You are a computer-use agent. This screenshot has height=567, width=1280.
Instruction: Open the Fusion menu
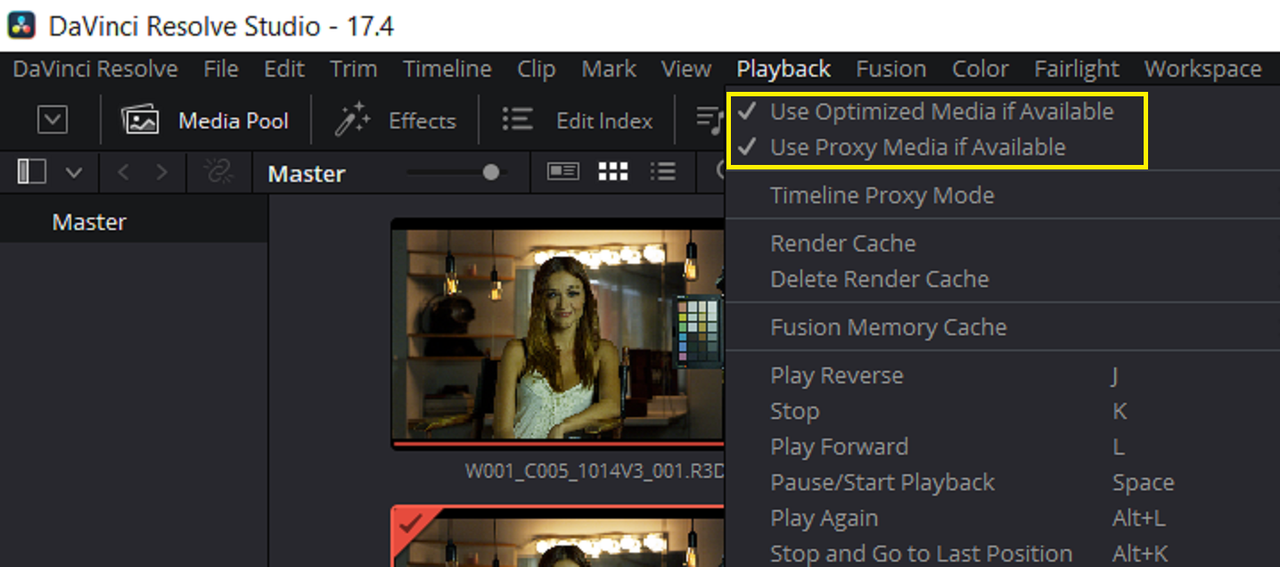[x=891, y=69]
